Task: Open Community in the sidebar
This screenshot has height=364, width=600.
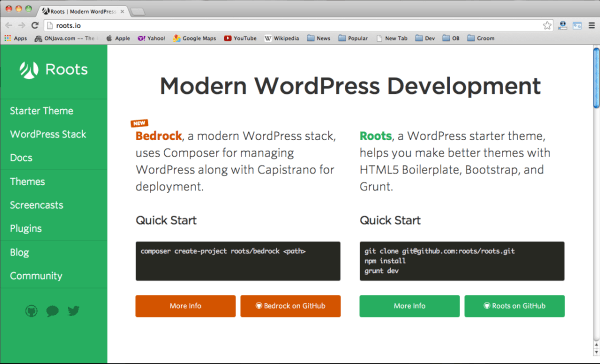Action: (x=36, y=276)
